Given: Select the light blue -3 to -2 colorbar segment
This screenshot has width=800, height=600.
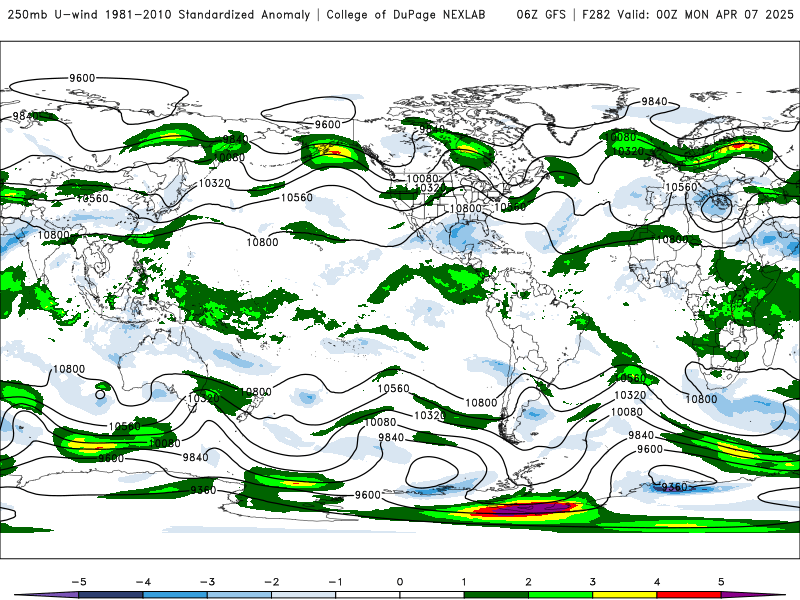Looking at the screenshot, I should (239, 595).
